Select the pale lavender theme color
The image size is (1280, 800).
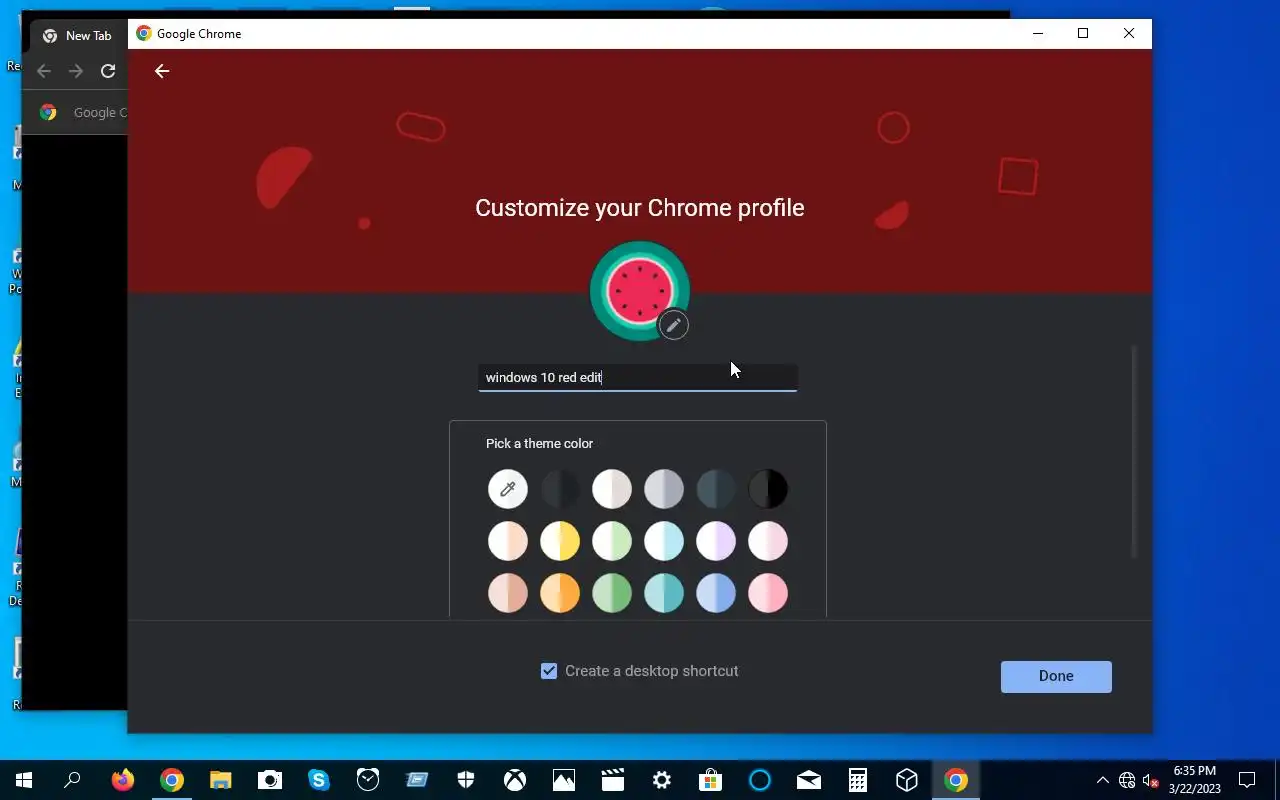pyautogui.click(x=716, y=541)
